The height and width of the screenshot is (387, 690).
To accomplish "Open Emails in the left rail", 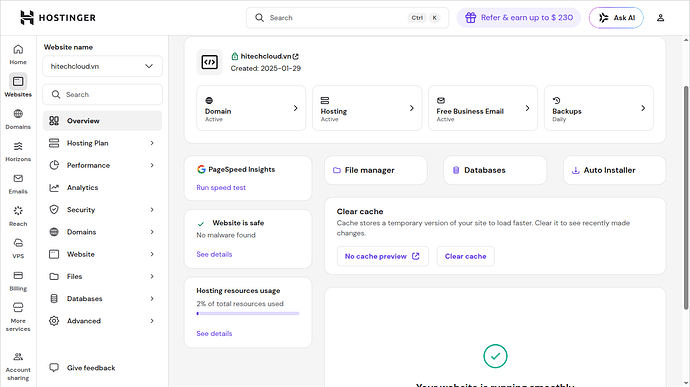I will pos(18,184).
